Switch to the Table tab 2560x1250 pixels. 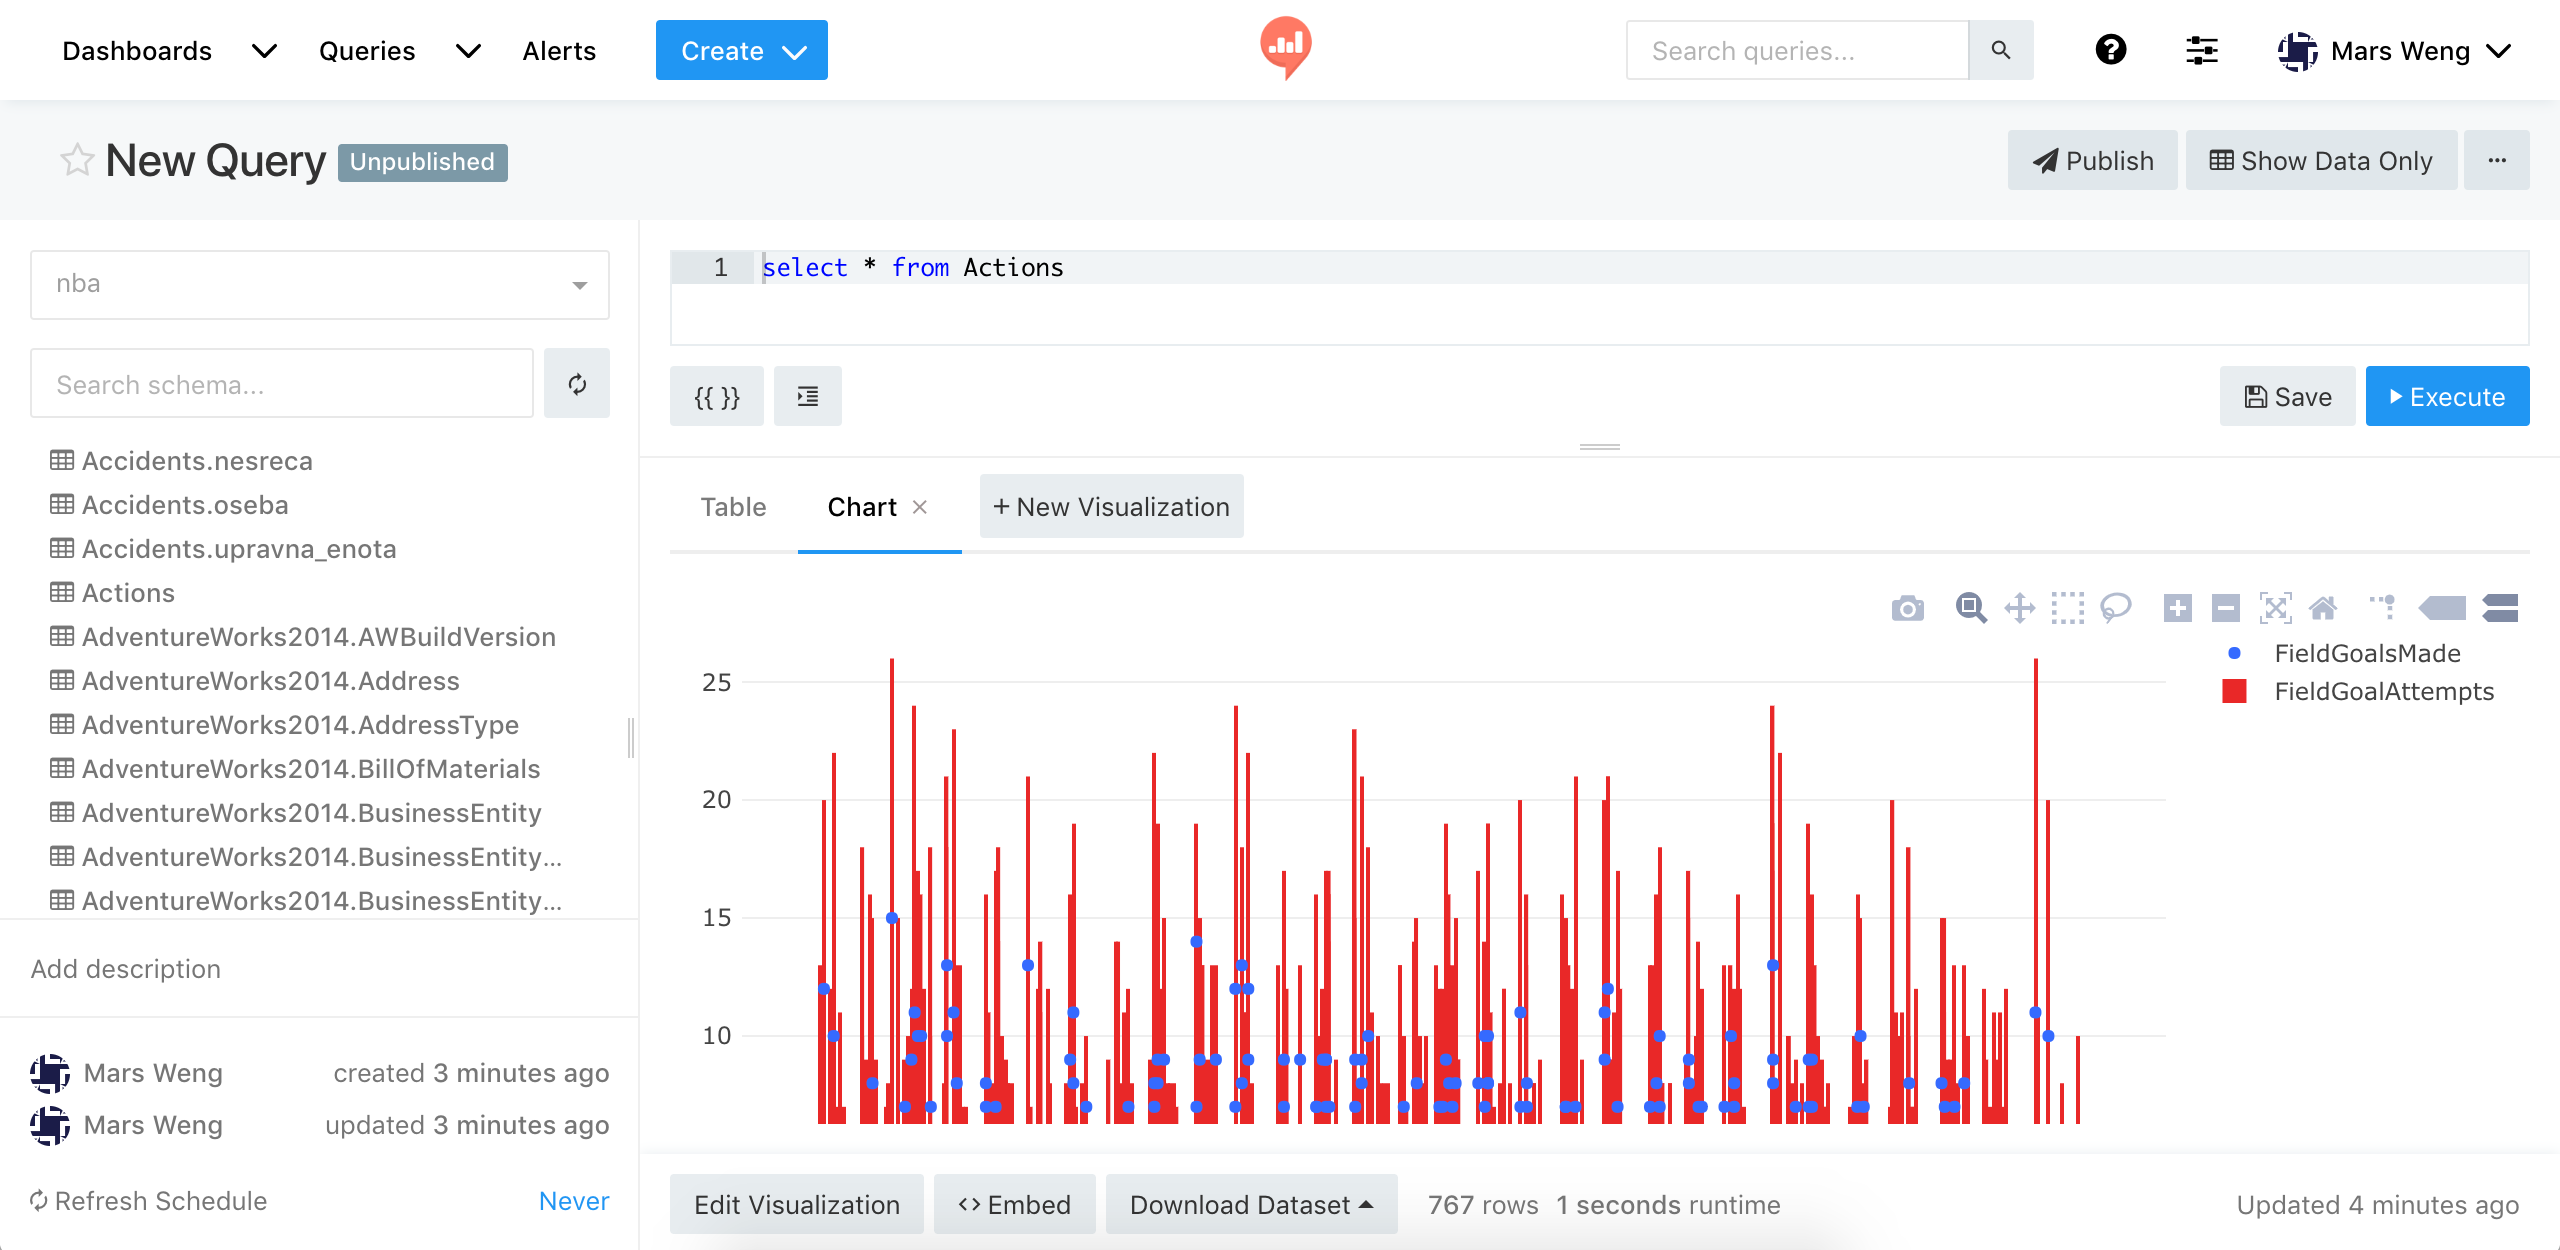[x=733, y=507]
